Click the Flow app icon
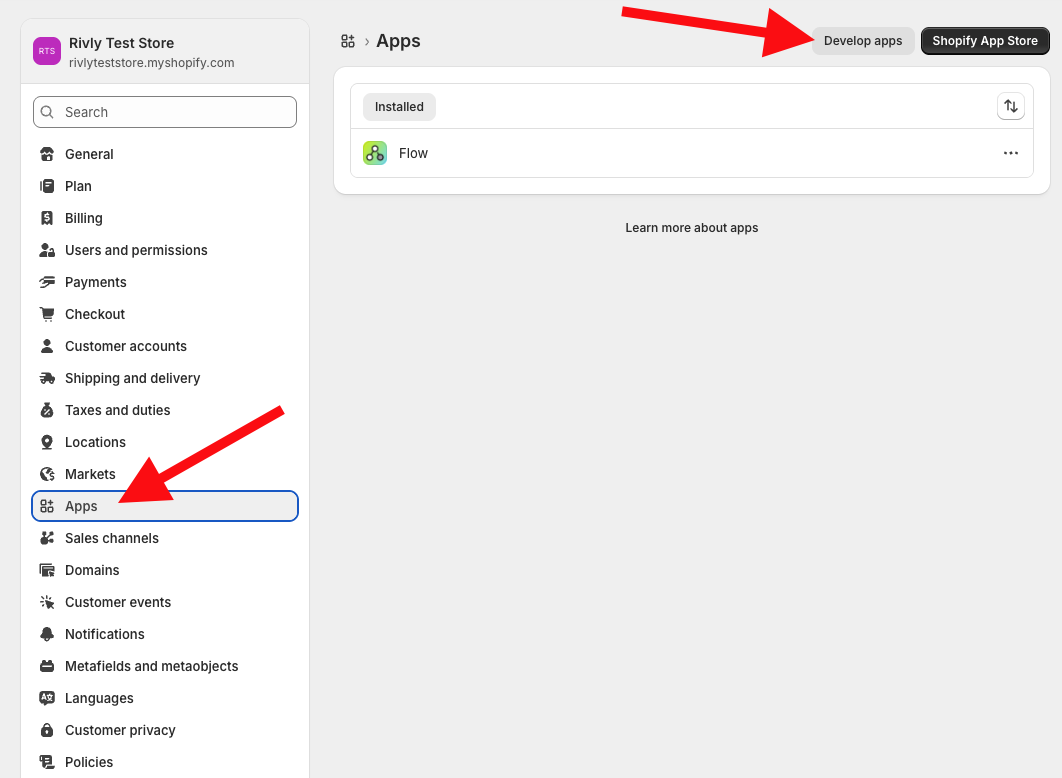1062x778 pixels. [375, 153]
